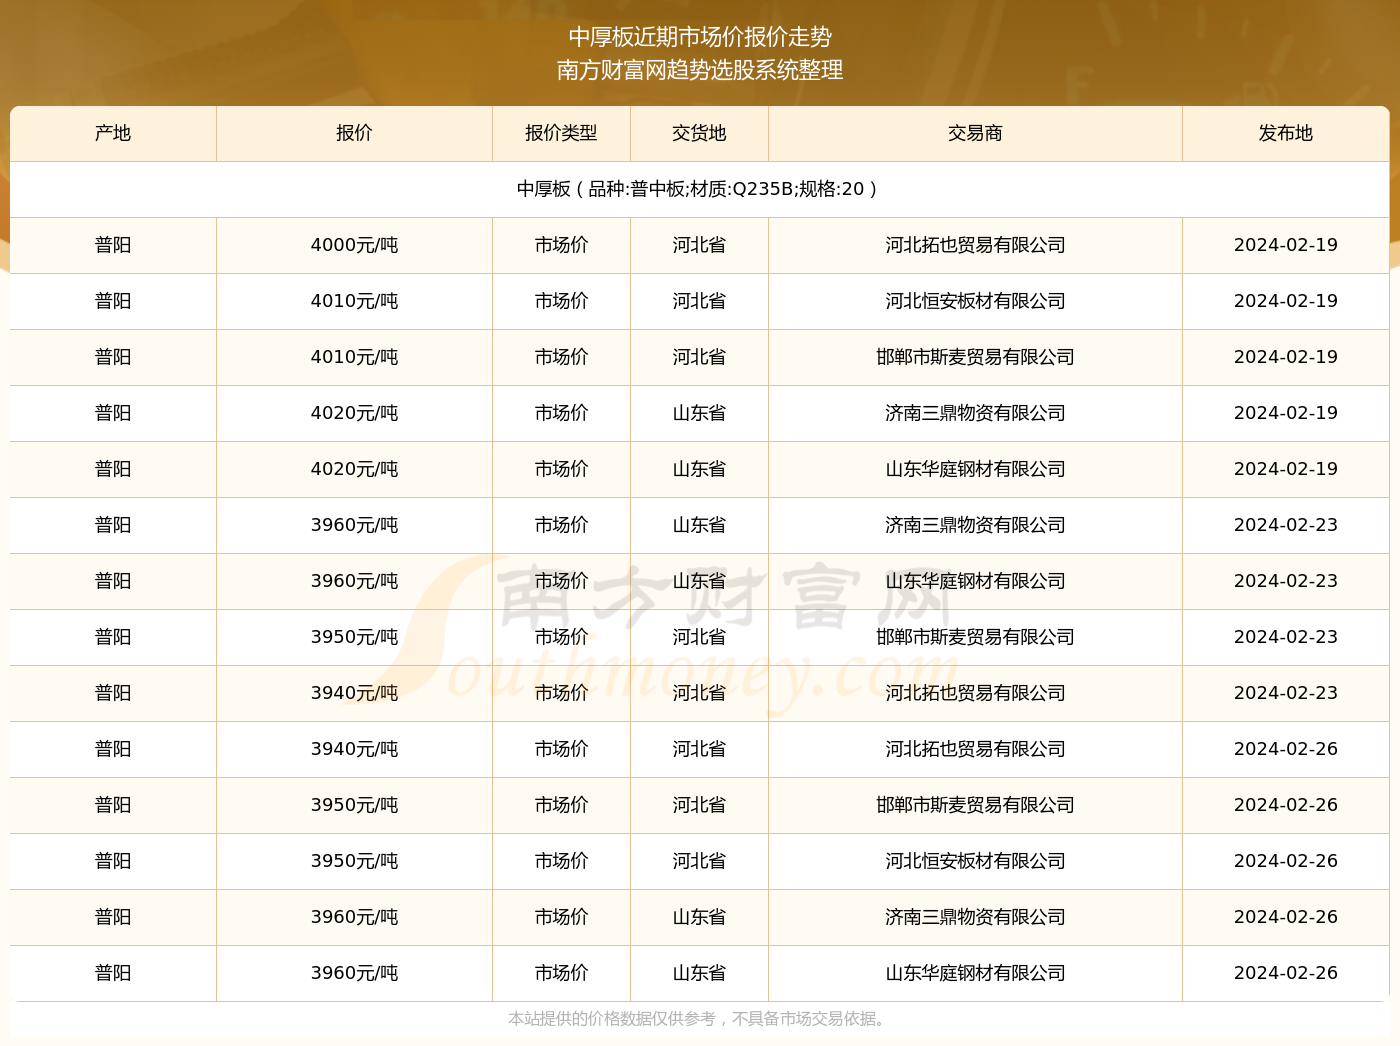This screenshot has height=1046, width=1400.
Task: Click 济南三鼎物资有限公司 trader name
Action: point(974,413)
